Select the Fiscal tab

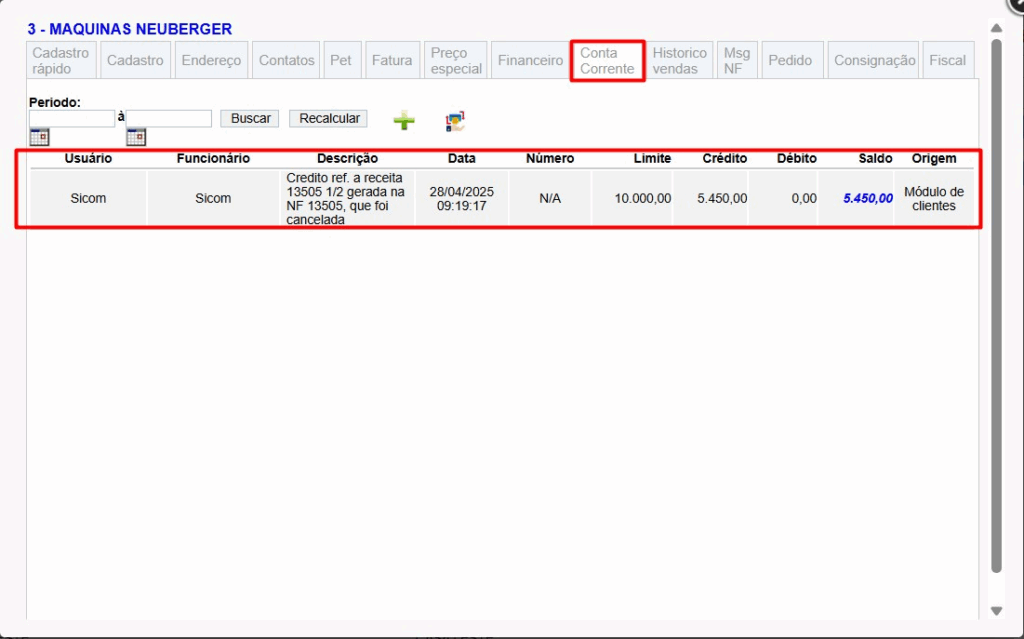[948, 60]
